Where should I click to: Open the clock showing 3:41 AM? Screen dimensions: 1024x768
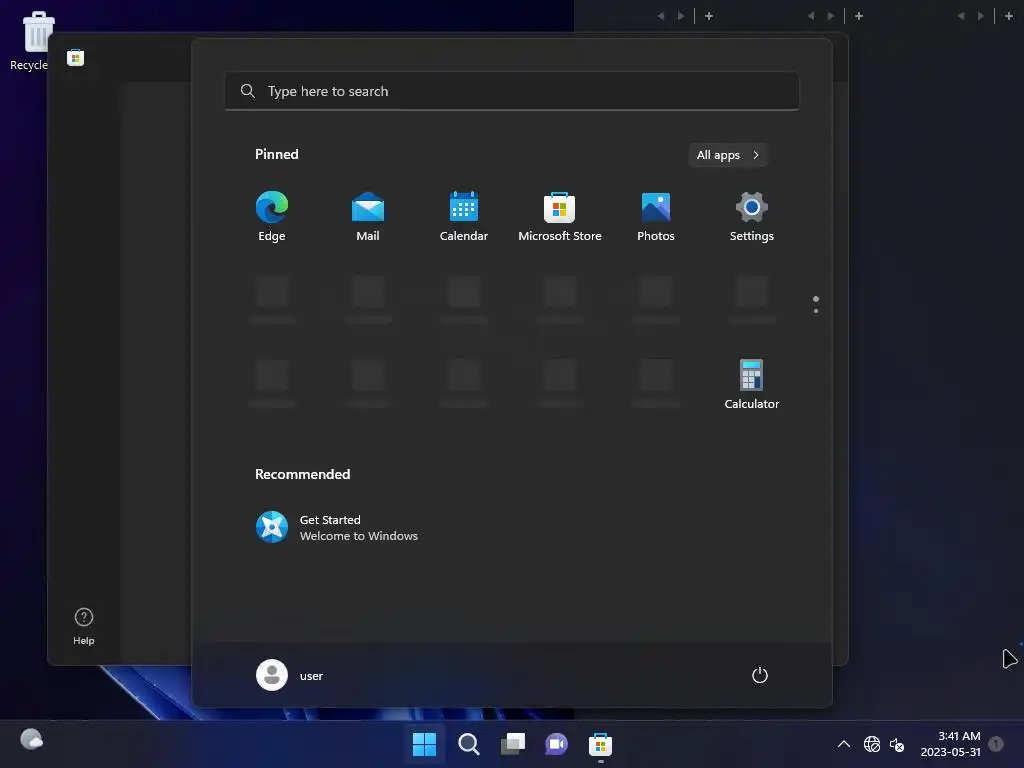[951, 744]
